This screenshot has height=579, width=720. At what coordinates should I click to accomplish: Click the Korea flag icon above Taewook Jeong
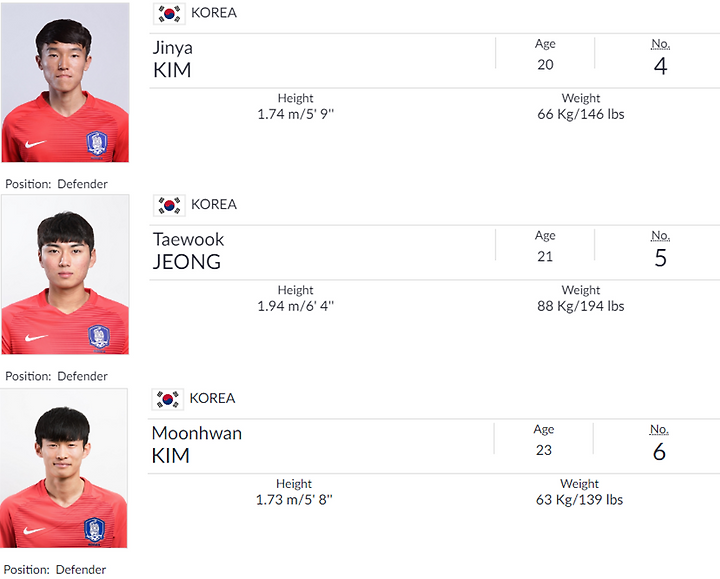pos(169,205)
